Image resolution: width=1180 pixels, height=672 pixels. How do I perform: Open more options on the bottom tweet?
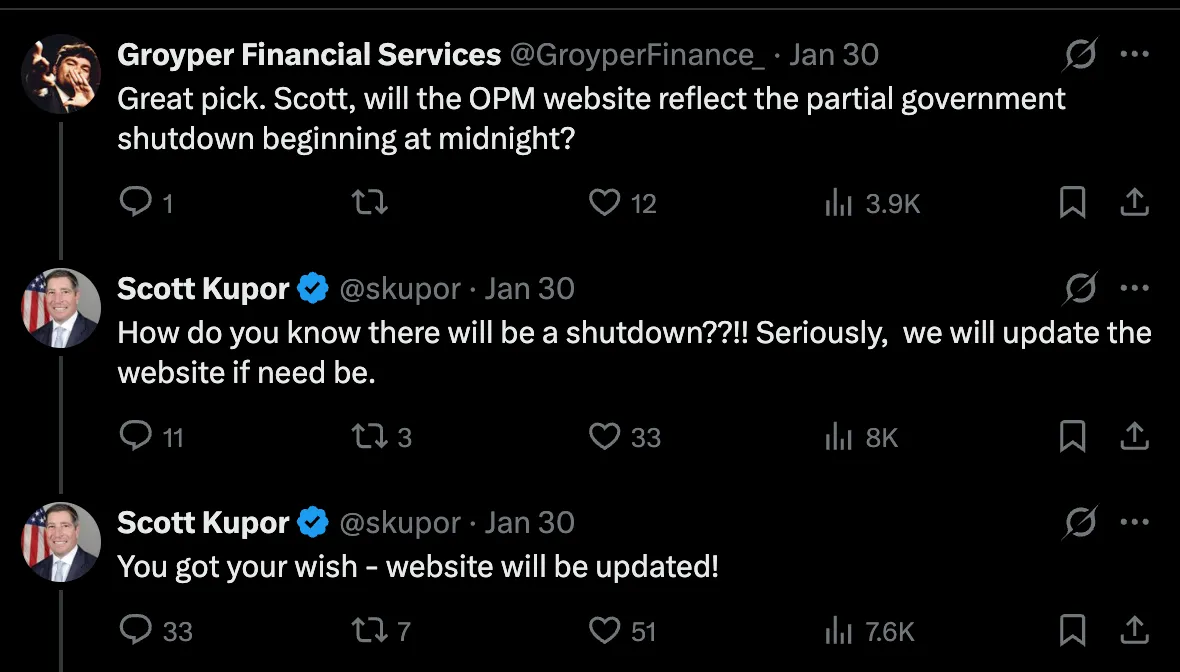point(1135,522)
